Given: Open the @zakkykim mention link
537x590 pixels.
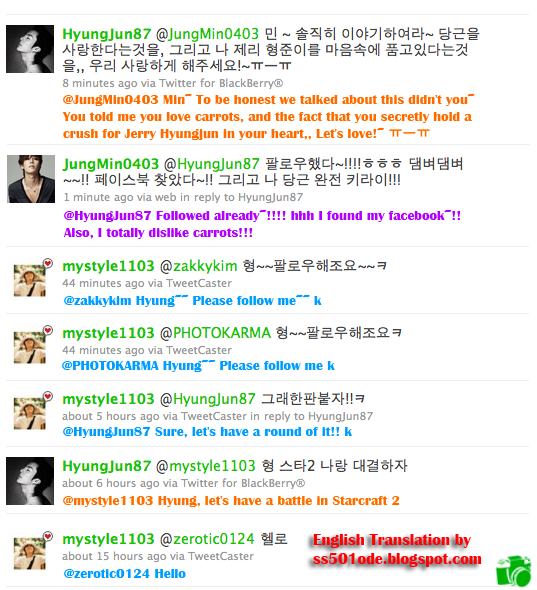Looking at the screenshot, I should click(199, 266).
